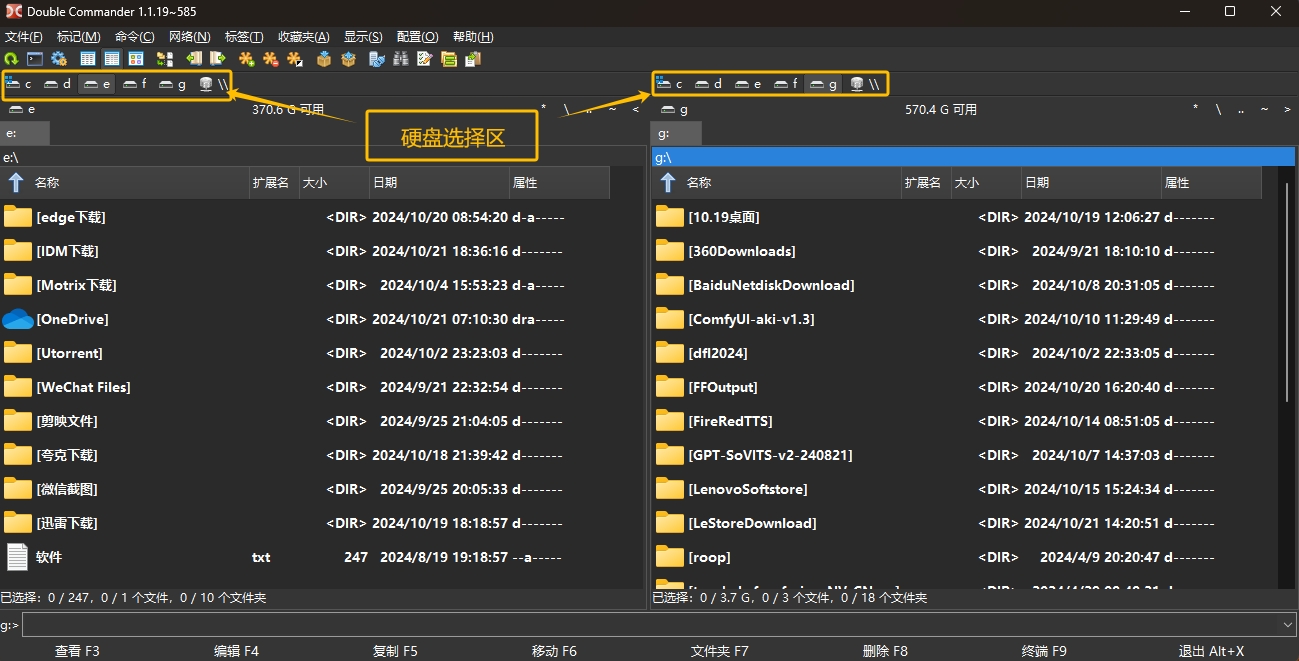The image size is (1299, 661).
Task: Open the 配置(O) menu
Action: pyautogui.click(x=417, y=37)
